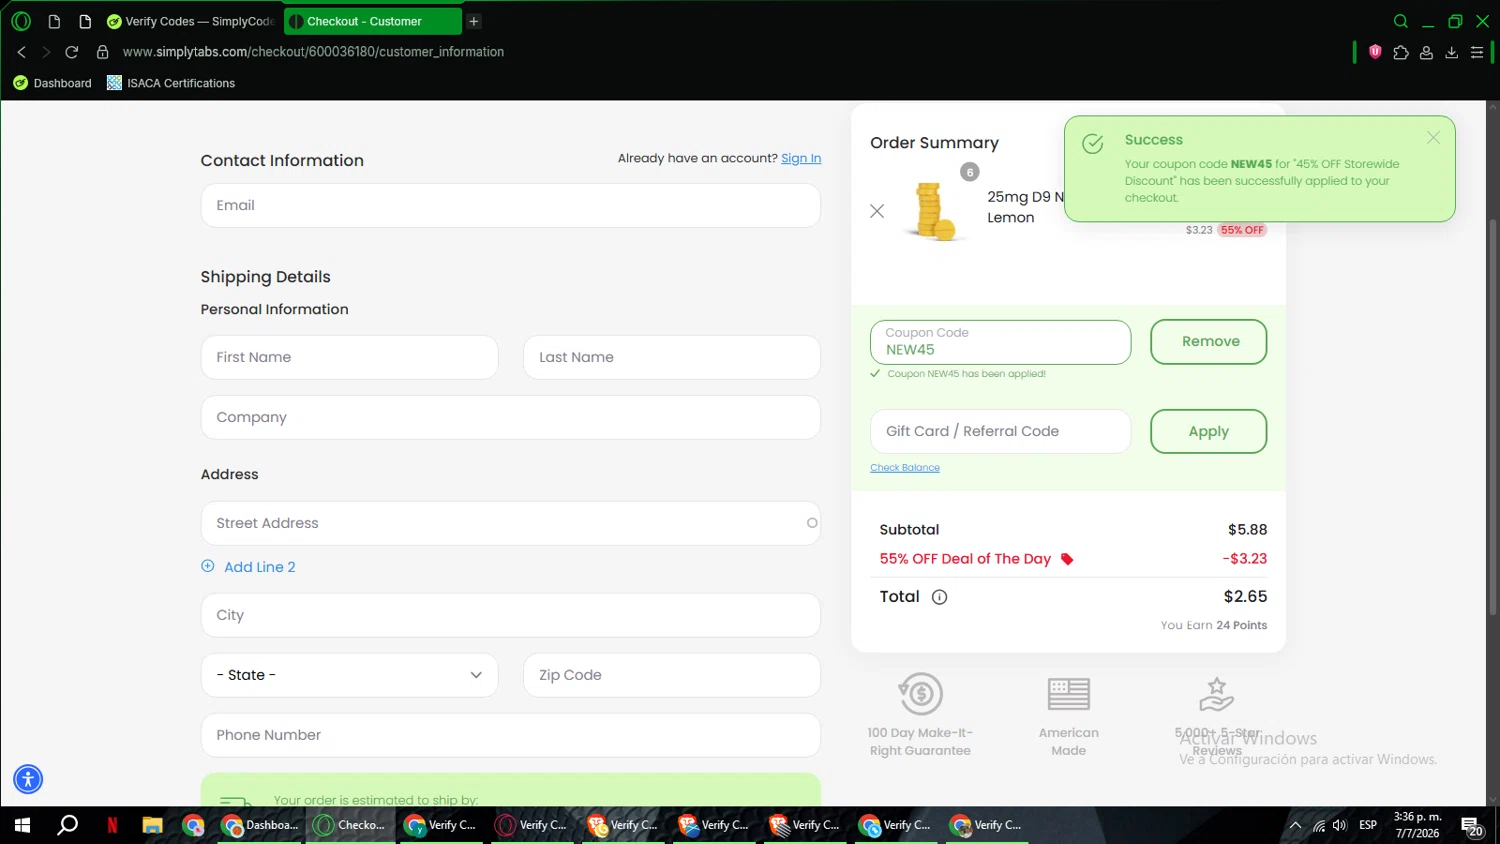Click the Coupon Code field with NEW45
This screenshot has width=1500, height=844.
pos(1000,342)
